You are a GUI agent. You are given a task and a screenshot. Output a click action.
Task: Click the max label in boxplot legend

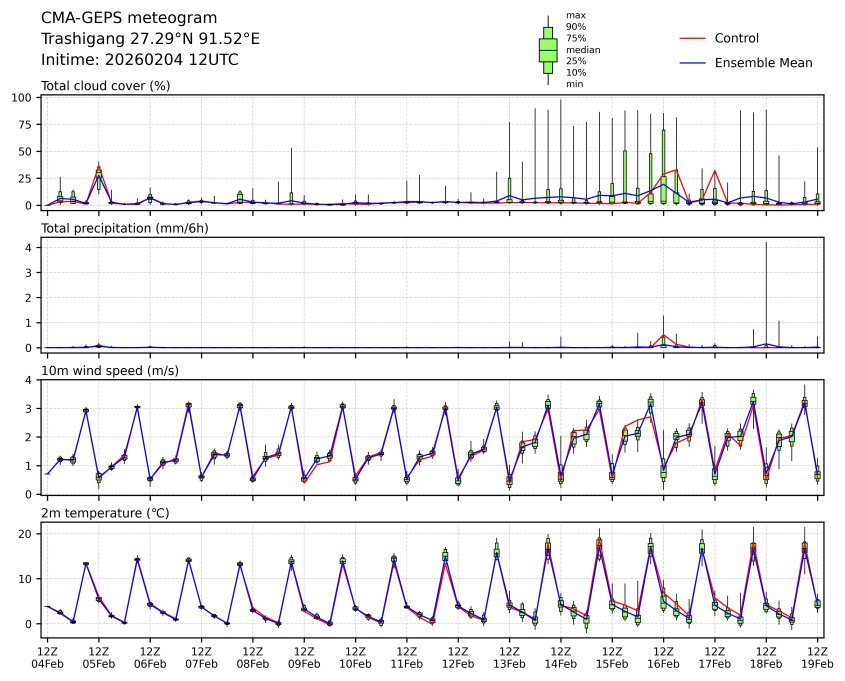pos(574,15)
